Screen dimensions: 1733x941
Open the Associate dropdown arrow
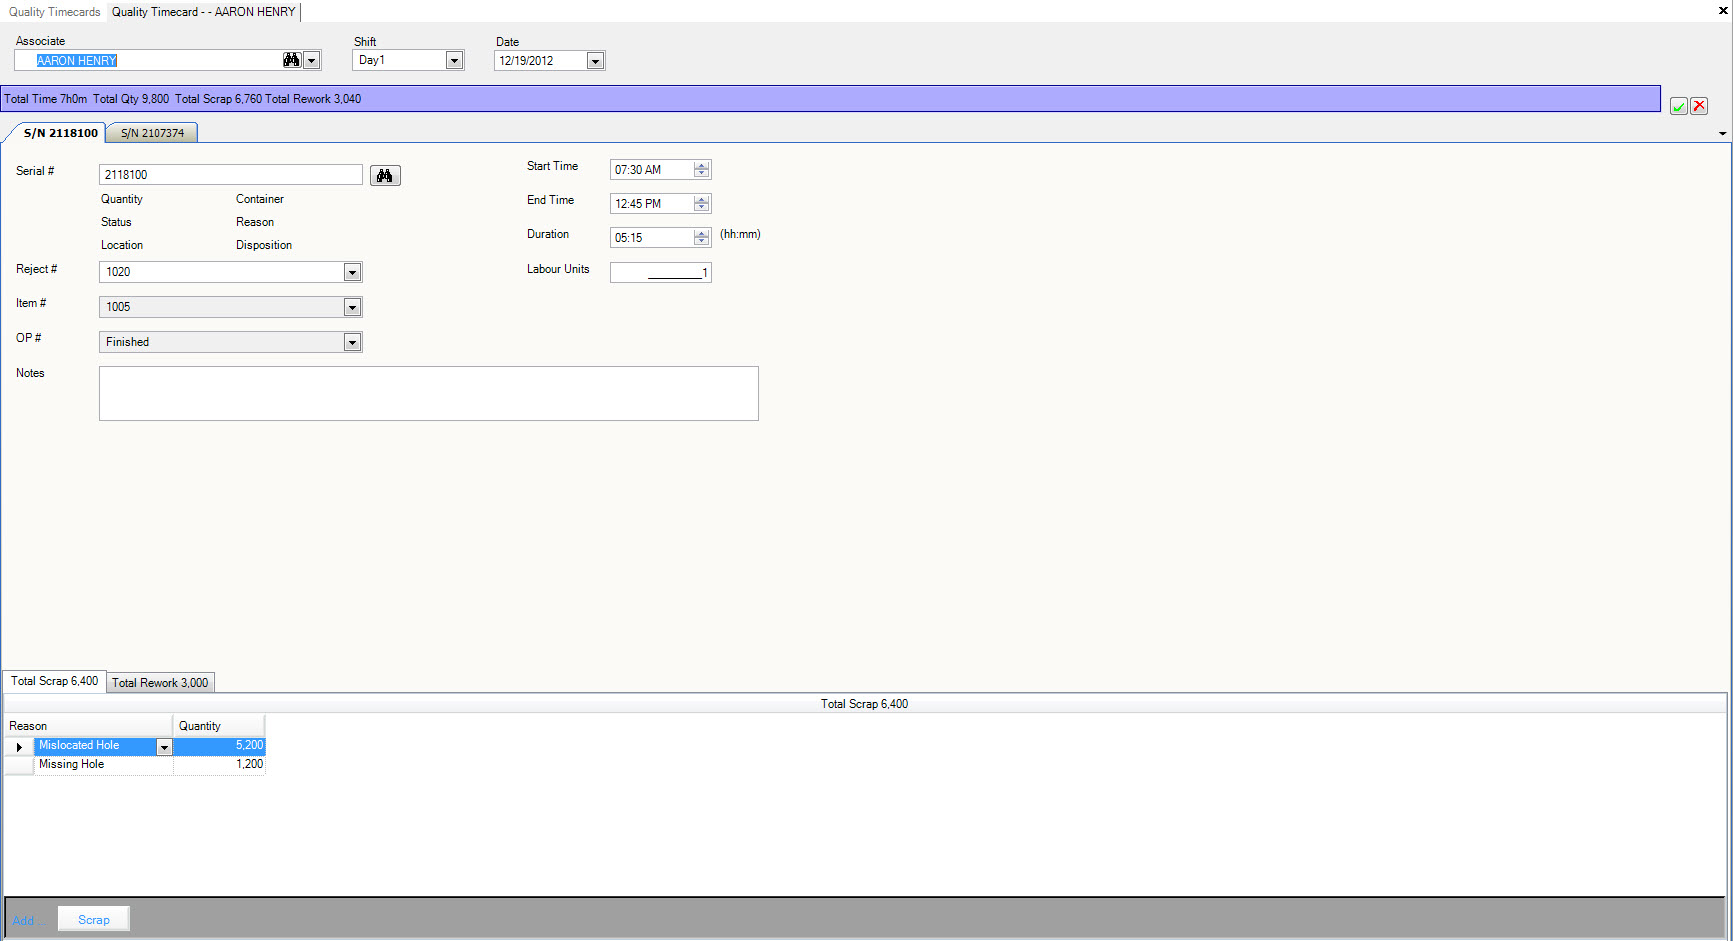click(x=312, y=61)
